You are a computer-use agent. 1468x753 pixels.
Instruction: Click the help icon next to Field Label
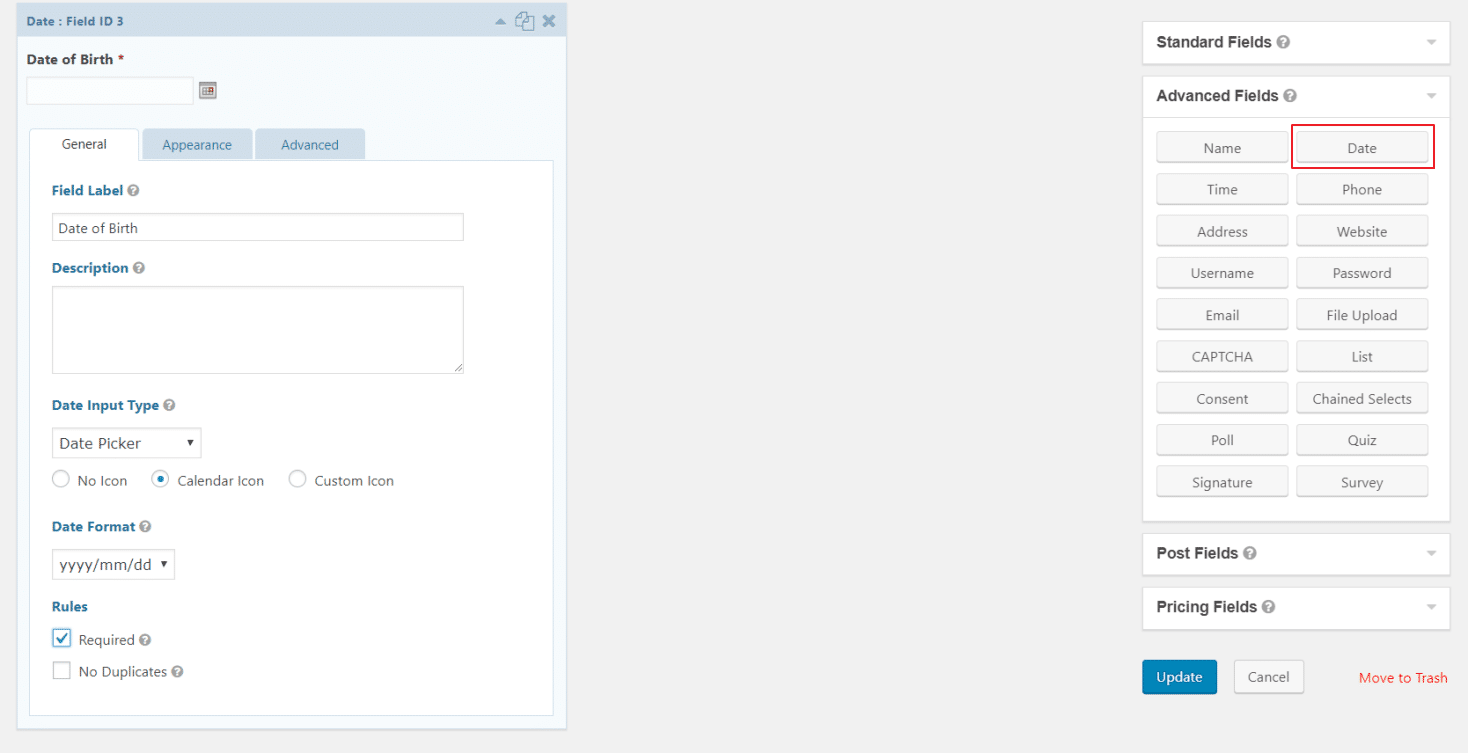pos(135,190)
